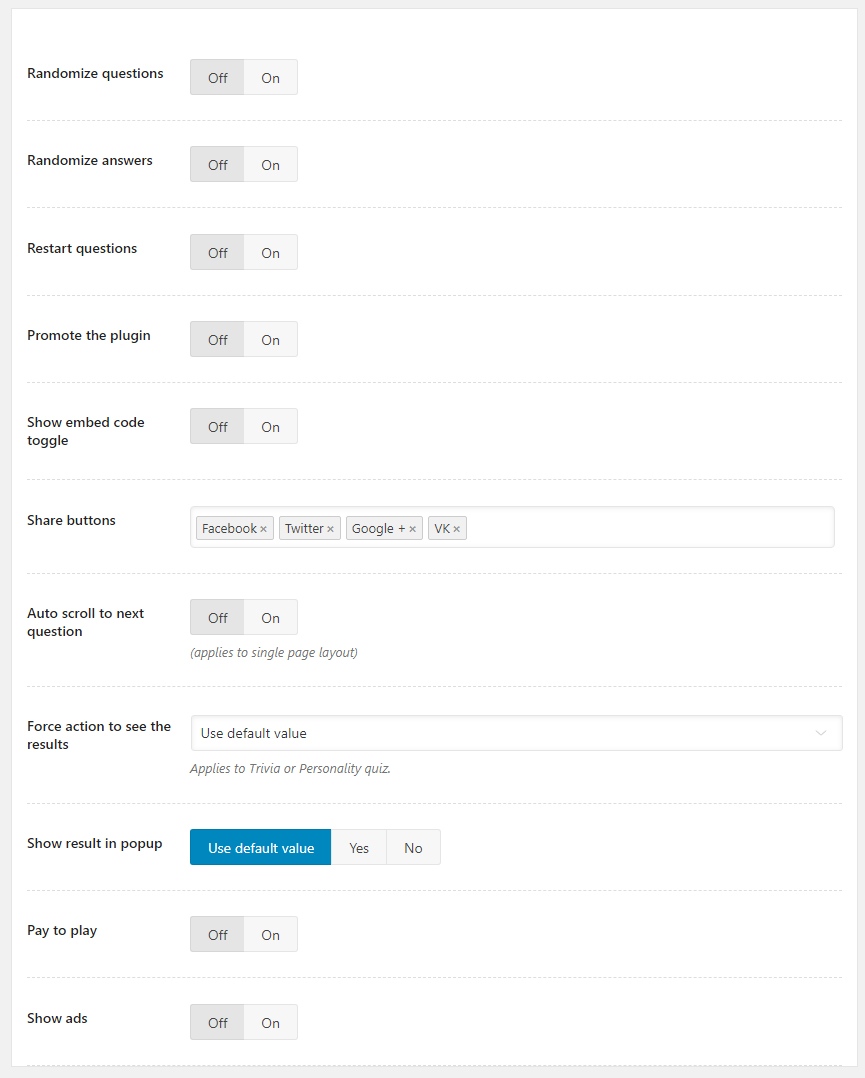Select No for Show result in popup
This screenshot has height=1078, width=865.
pos(413,848)
